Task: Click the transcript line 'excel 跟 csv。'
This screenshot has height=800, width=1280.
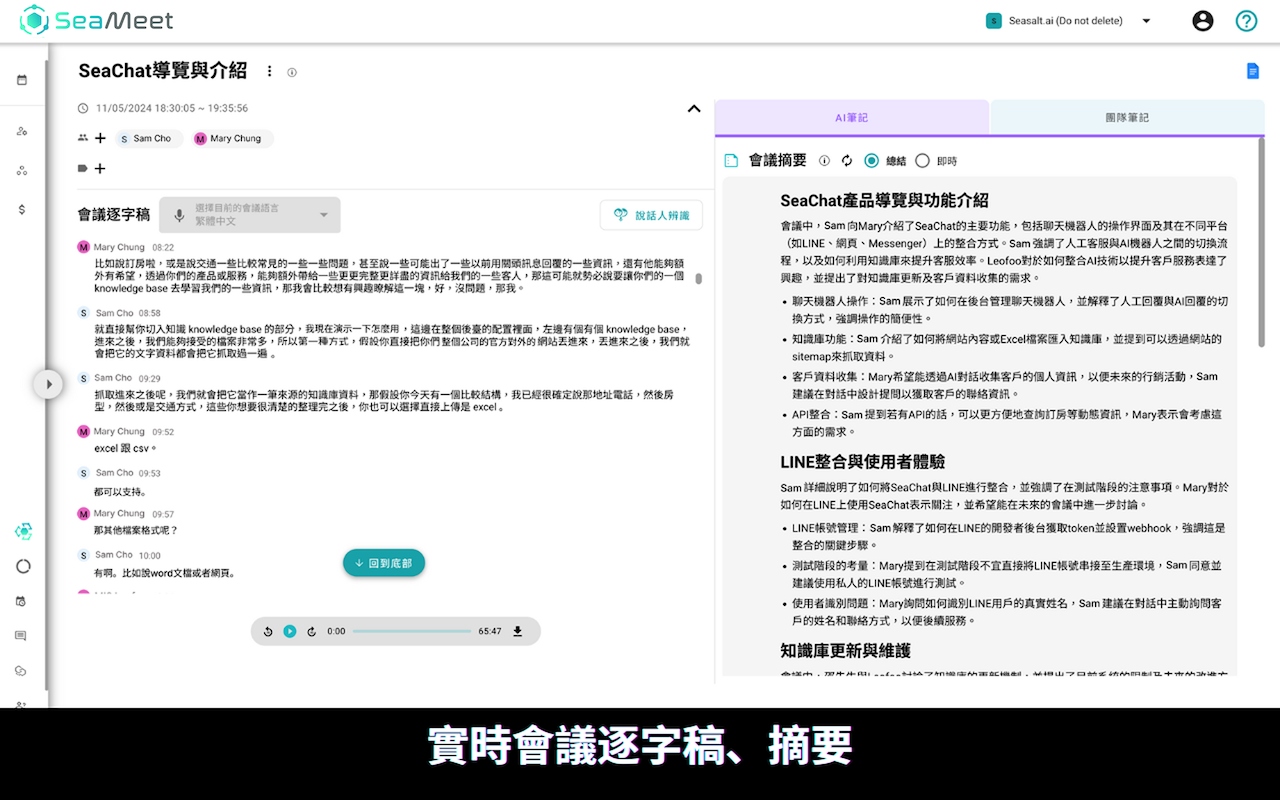Action: 126,449
